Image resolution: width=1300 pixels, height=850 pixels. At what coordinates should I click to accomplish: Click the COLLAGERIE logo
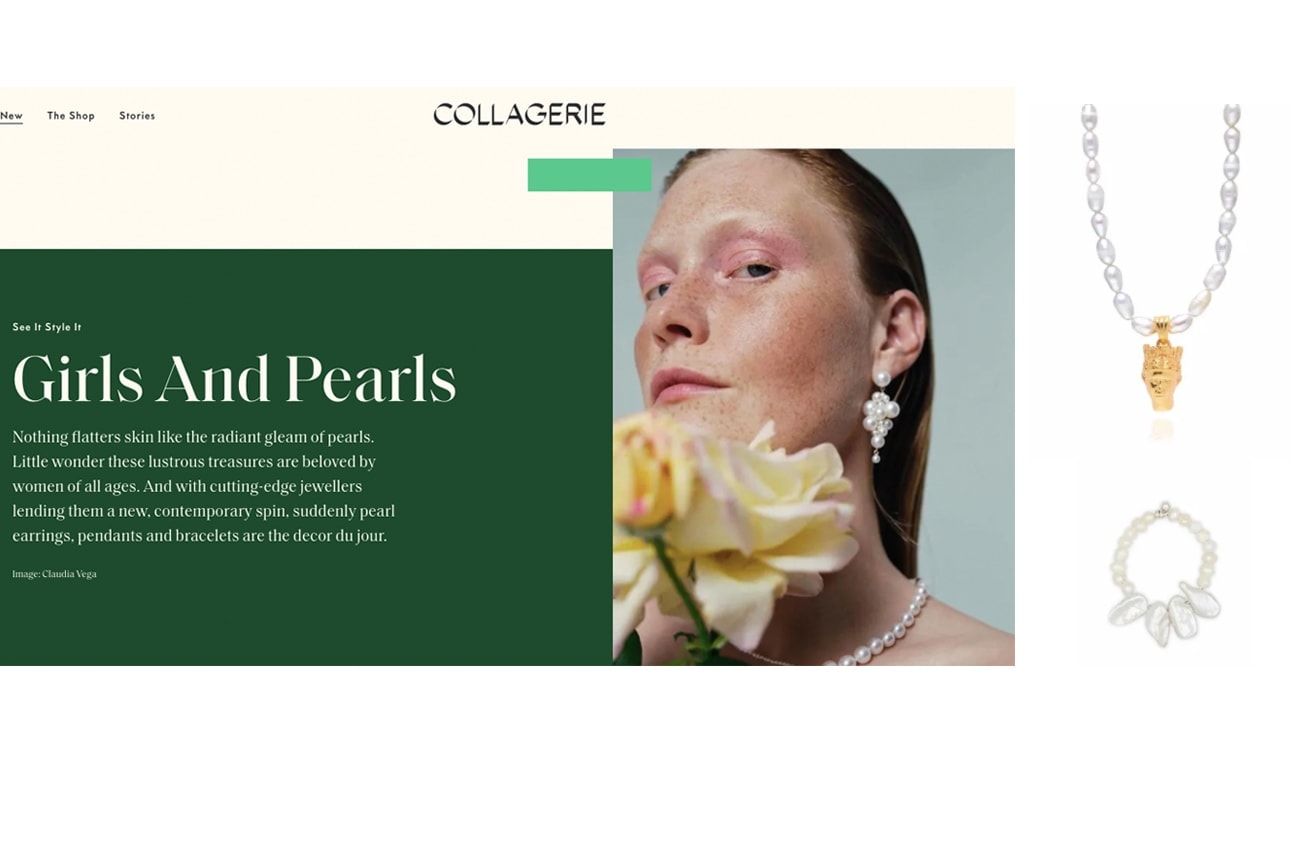click(519, 115)
